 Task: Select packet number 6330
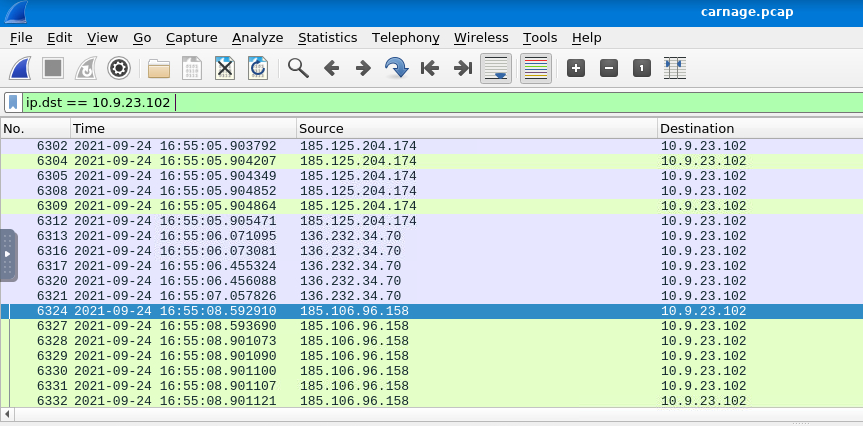pyautogui.click(x=432, y=371)
